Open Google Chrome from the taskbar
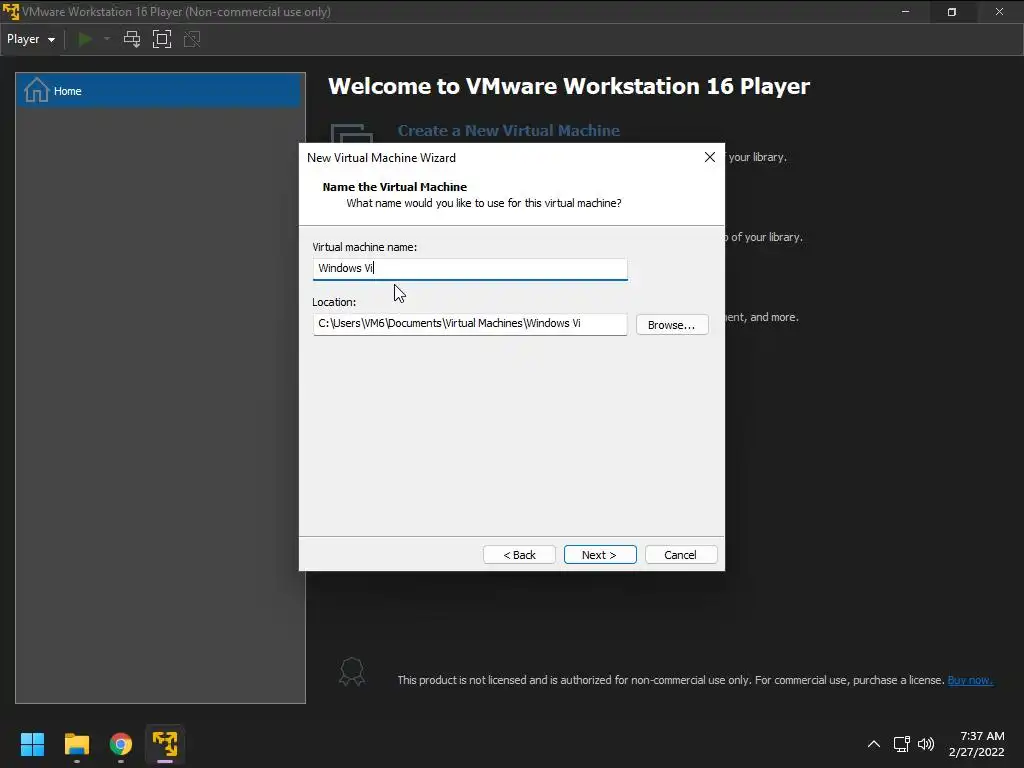Screen dimensions: 1024x768 (x=121, y=744)
